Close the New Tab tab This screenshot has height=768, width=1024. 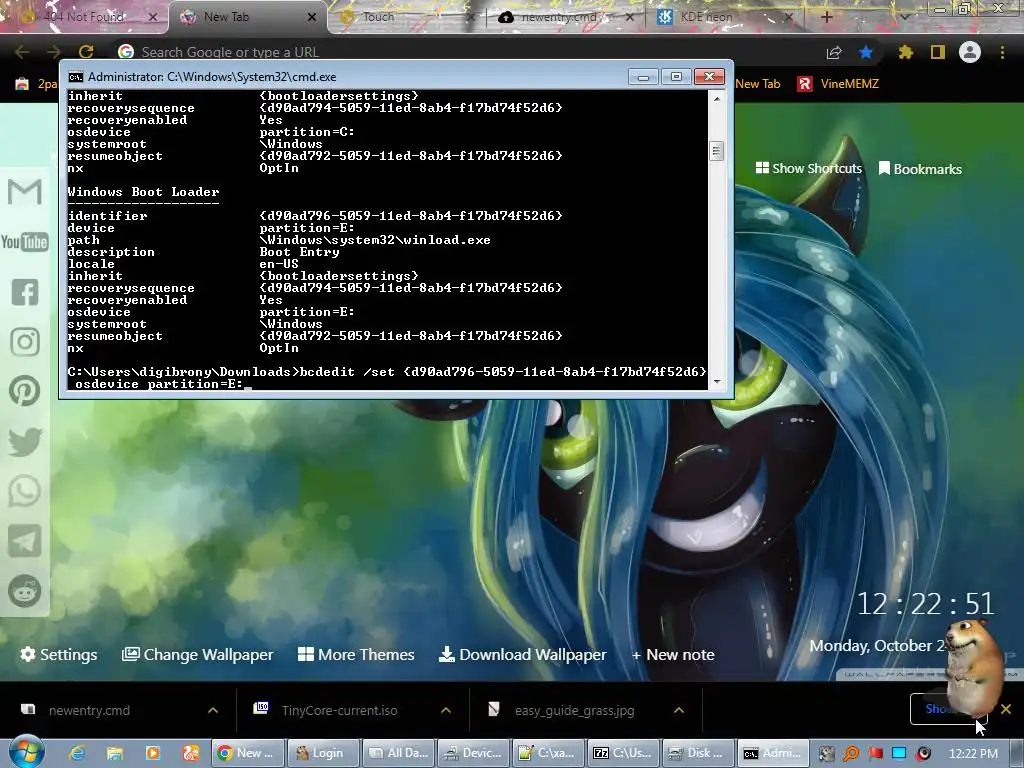click(312, 17)
